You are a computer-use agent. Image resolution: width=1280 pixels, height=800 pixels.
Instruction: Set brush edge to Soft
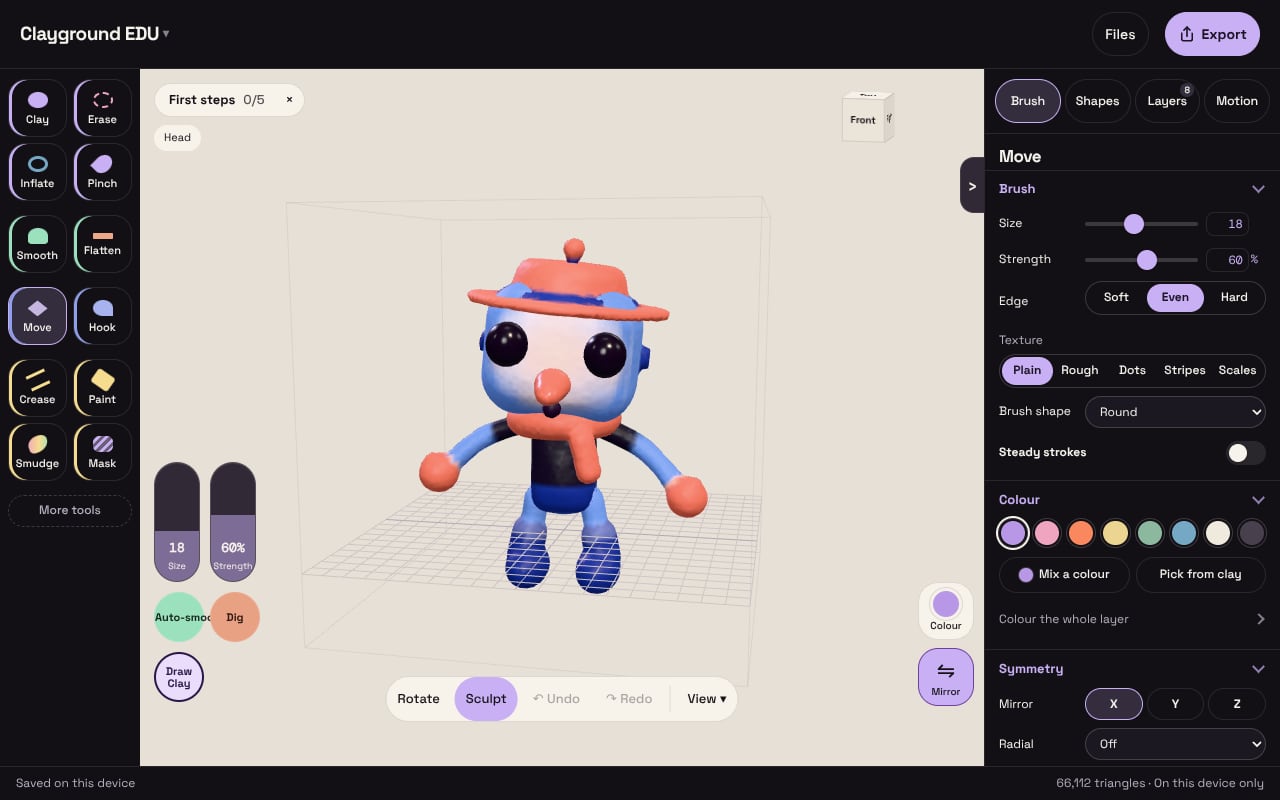pos(1116,297)
